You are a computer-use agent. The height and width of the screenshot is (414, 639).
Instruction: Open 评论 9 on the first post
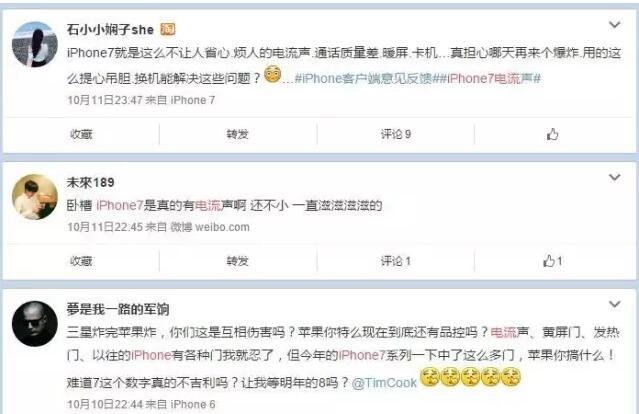pyautogui.click(x=396, y=134)
